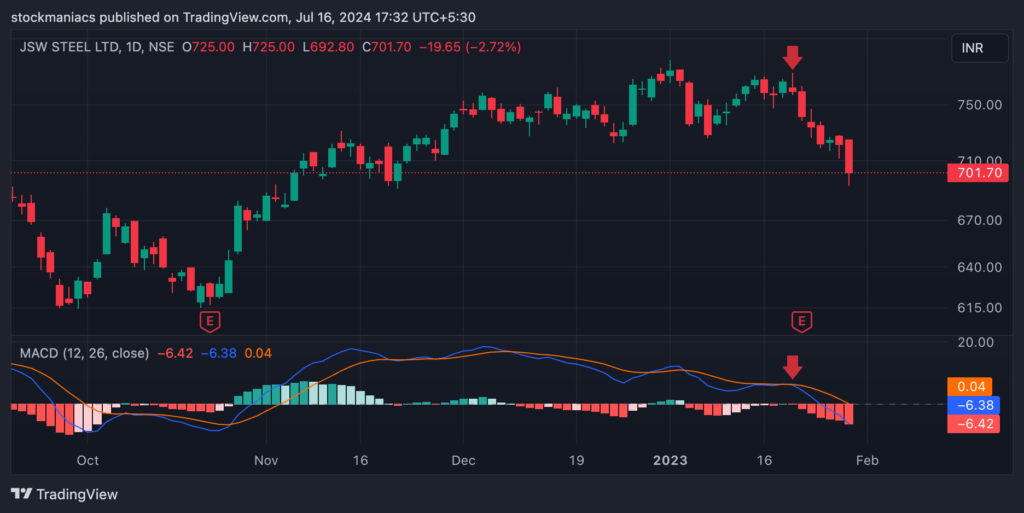Click the L692.80 low value
Viewport: 1024px width, 513px height.
(x=328, y=47)
